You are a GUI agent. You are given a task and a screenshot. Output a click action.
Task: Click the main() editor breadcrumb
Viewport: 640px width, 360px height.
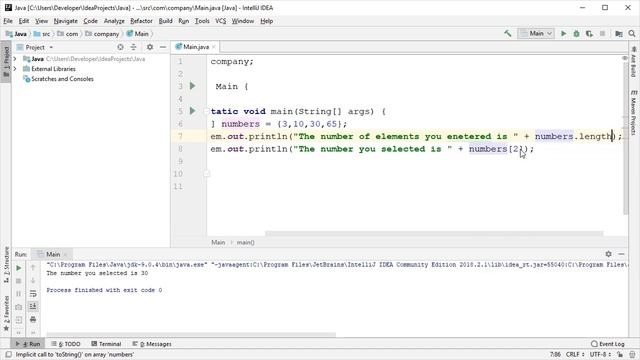245,242
